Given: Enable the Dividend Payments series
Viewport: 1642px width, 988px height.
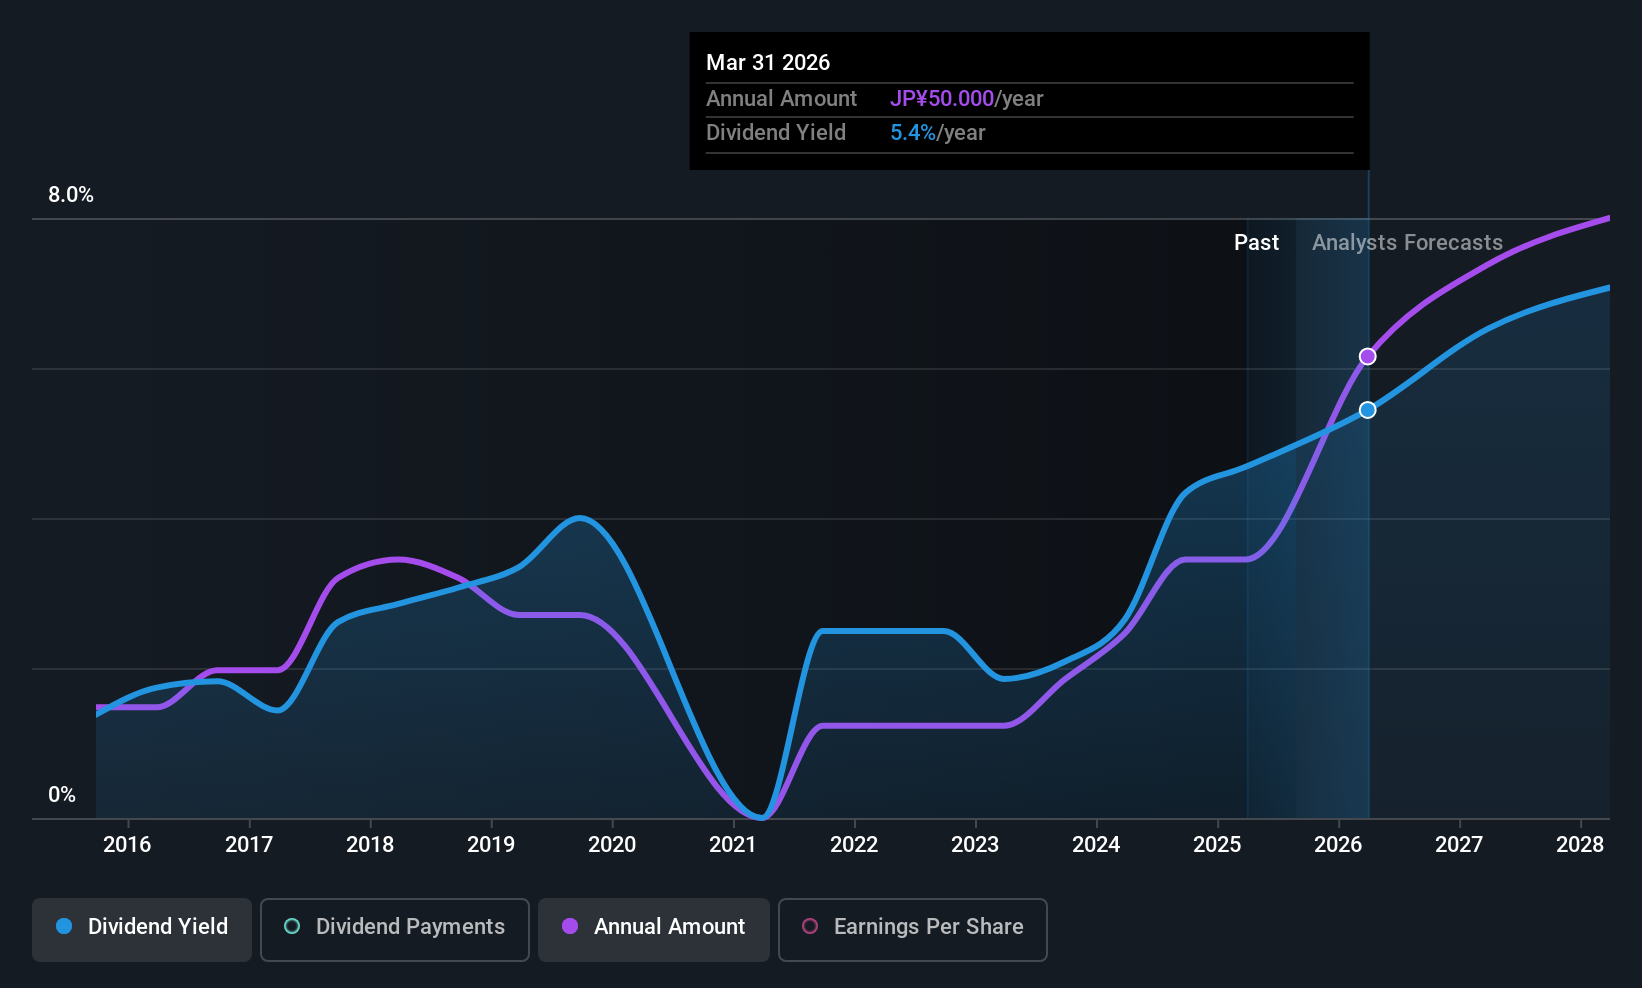Looking at the screenshot, I should click(395, 929).
